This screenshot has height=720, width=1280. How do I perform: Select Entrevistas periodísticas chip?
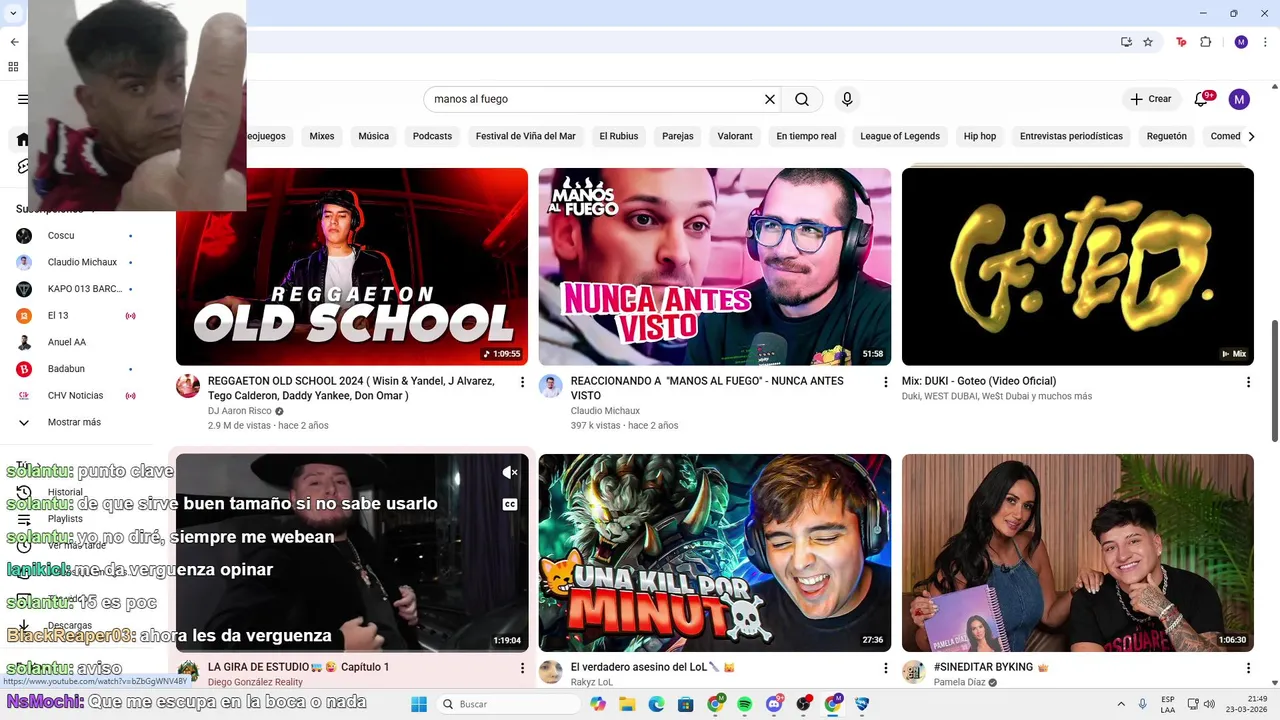[x=1071, y=136]
